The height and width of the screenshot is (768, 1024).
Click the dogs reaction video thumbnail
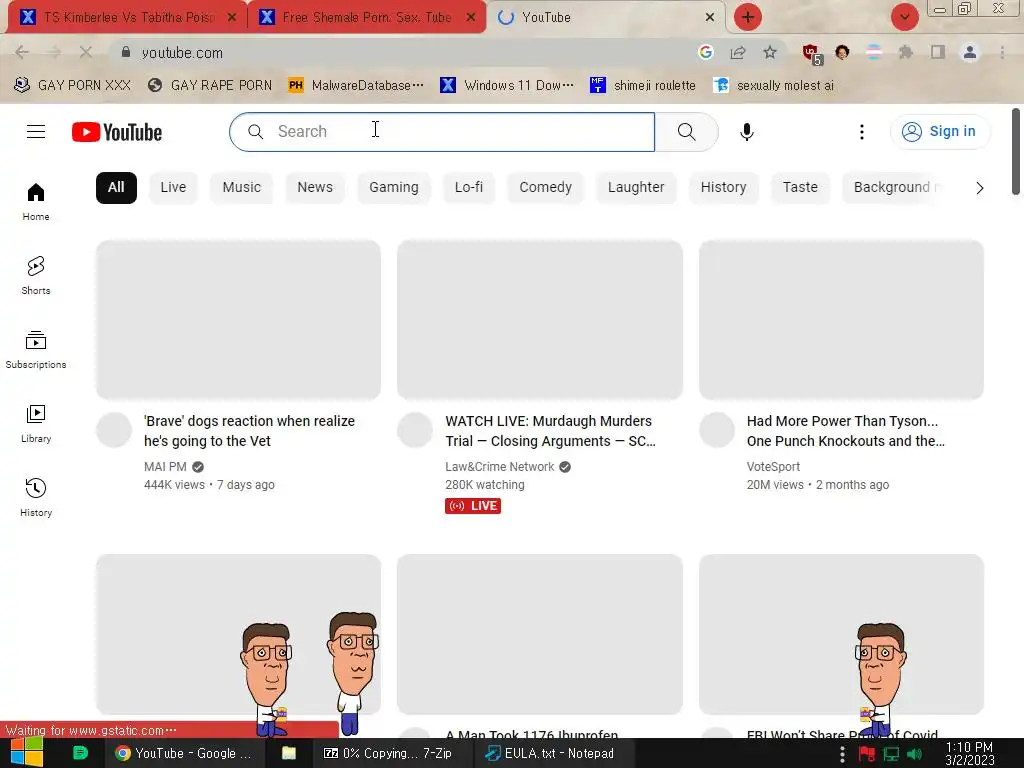238,319
